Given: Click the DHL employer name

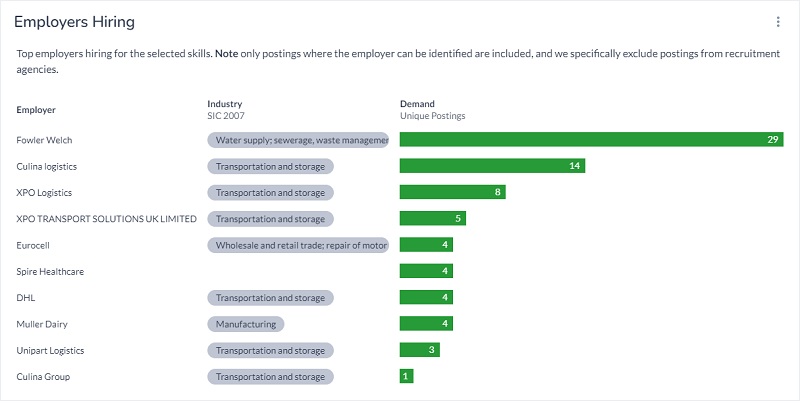Looking at the screenshot, I should (x=26, y=298).
